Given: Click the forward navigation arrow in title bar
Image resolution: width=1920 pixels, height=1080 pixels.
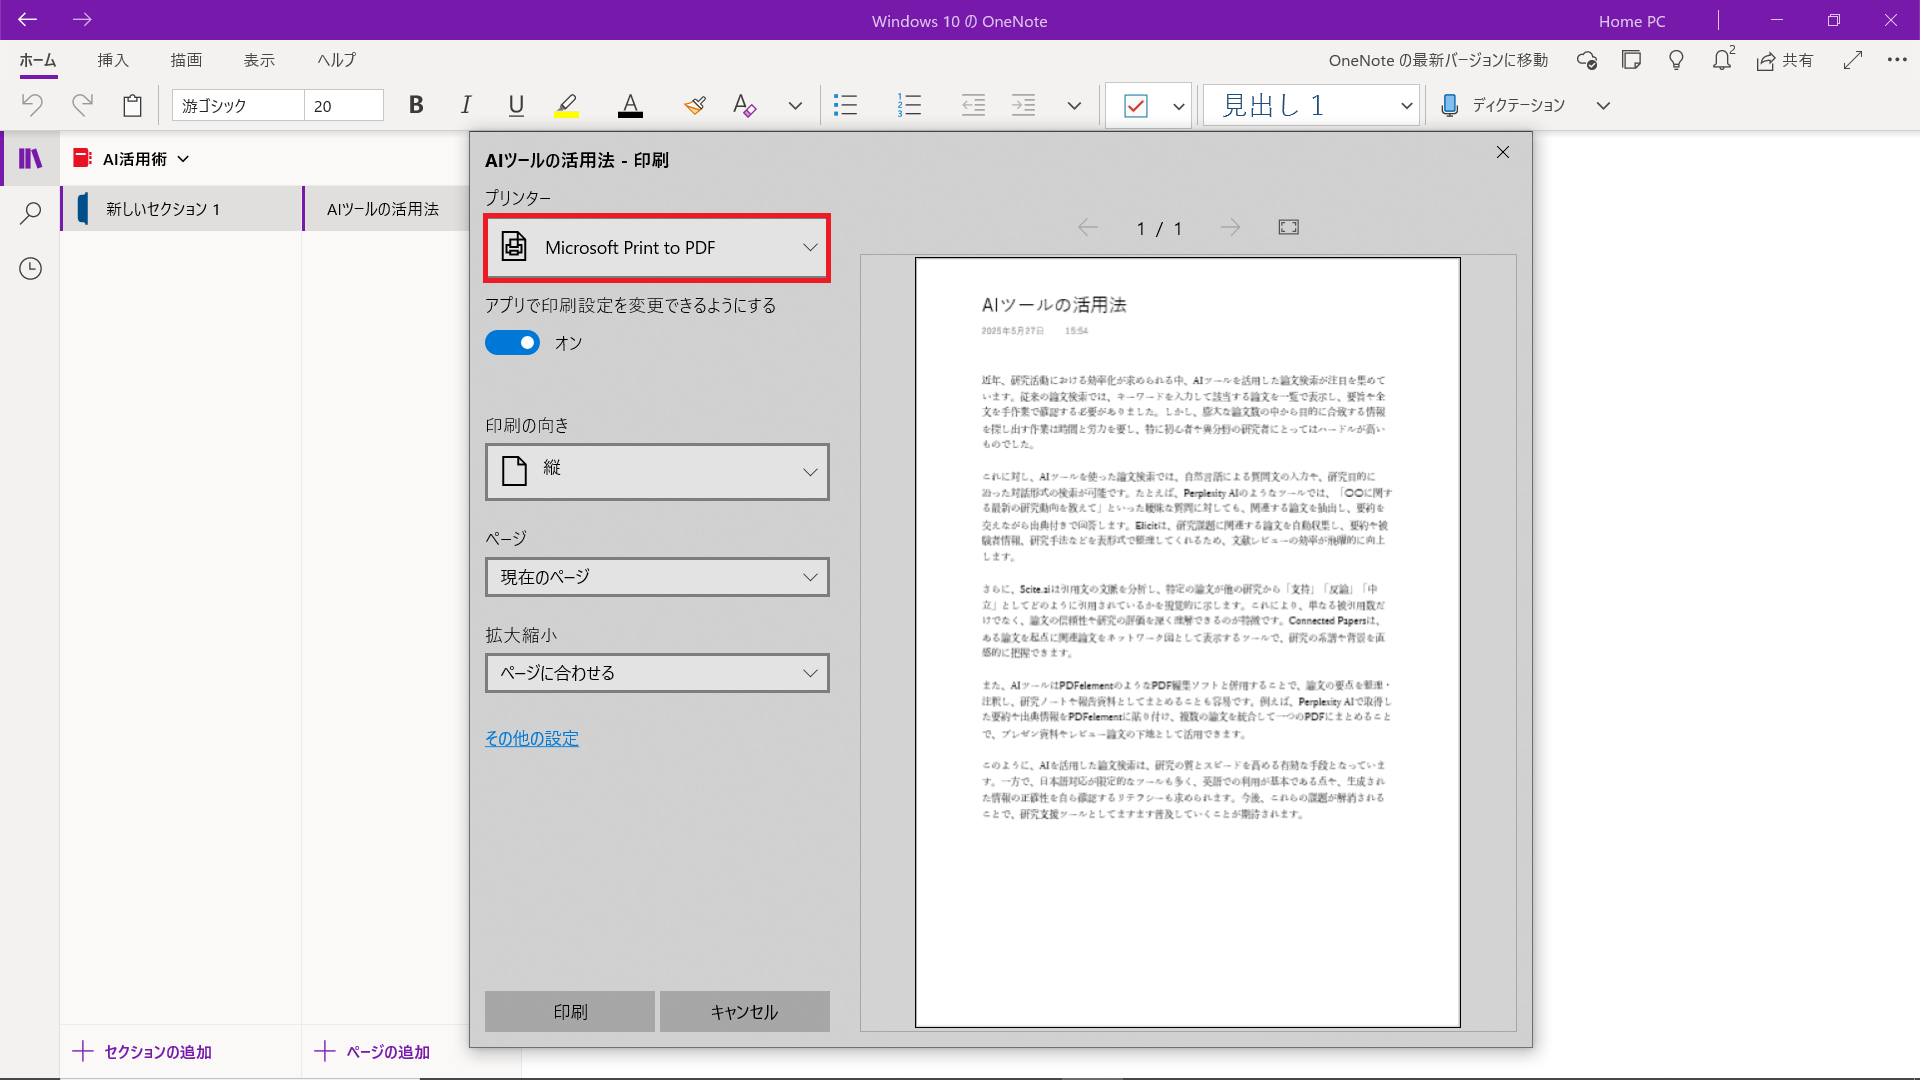Looking at the screenshot, I should [83, 20].
